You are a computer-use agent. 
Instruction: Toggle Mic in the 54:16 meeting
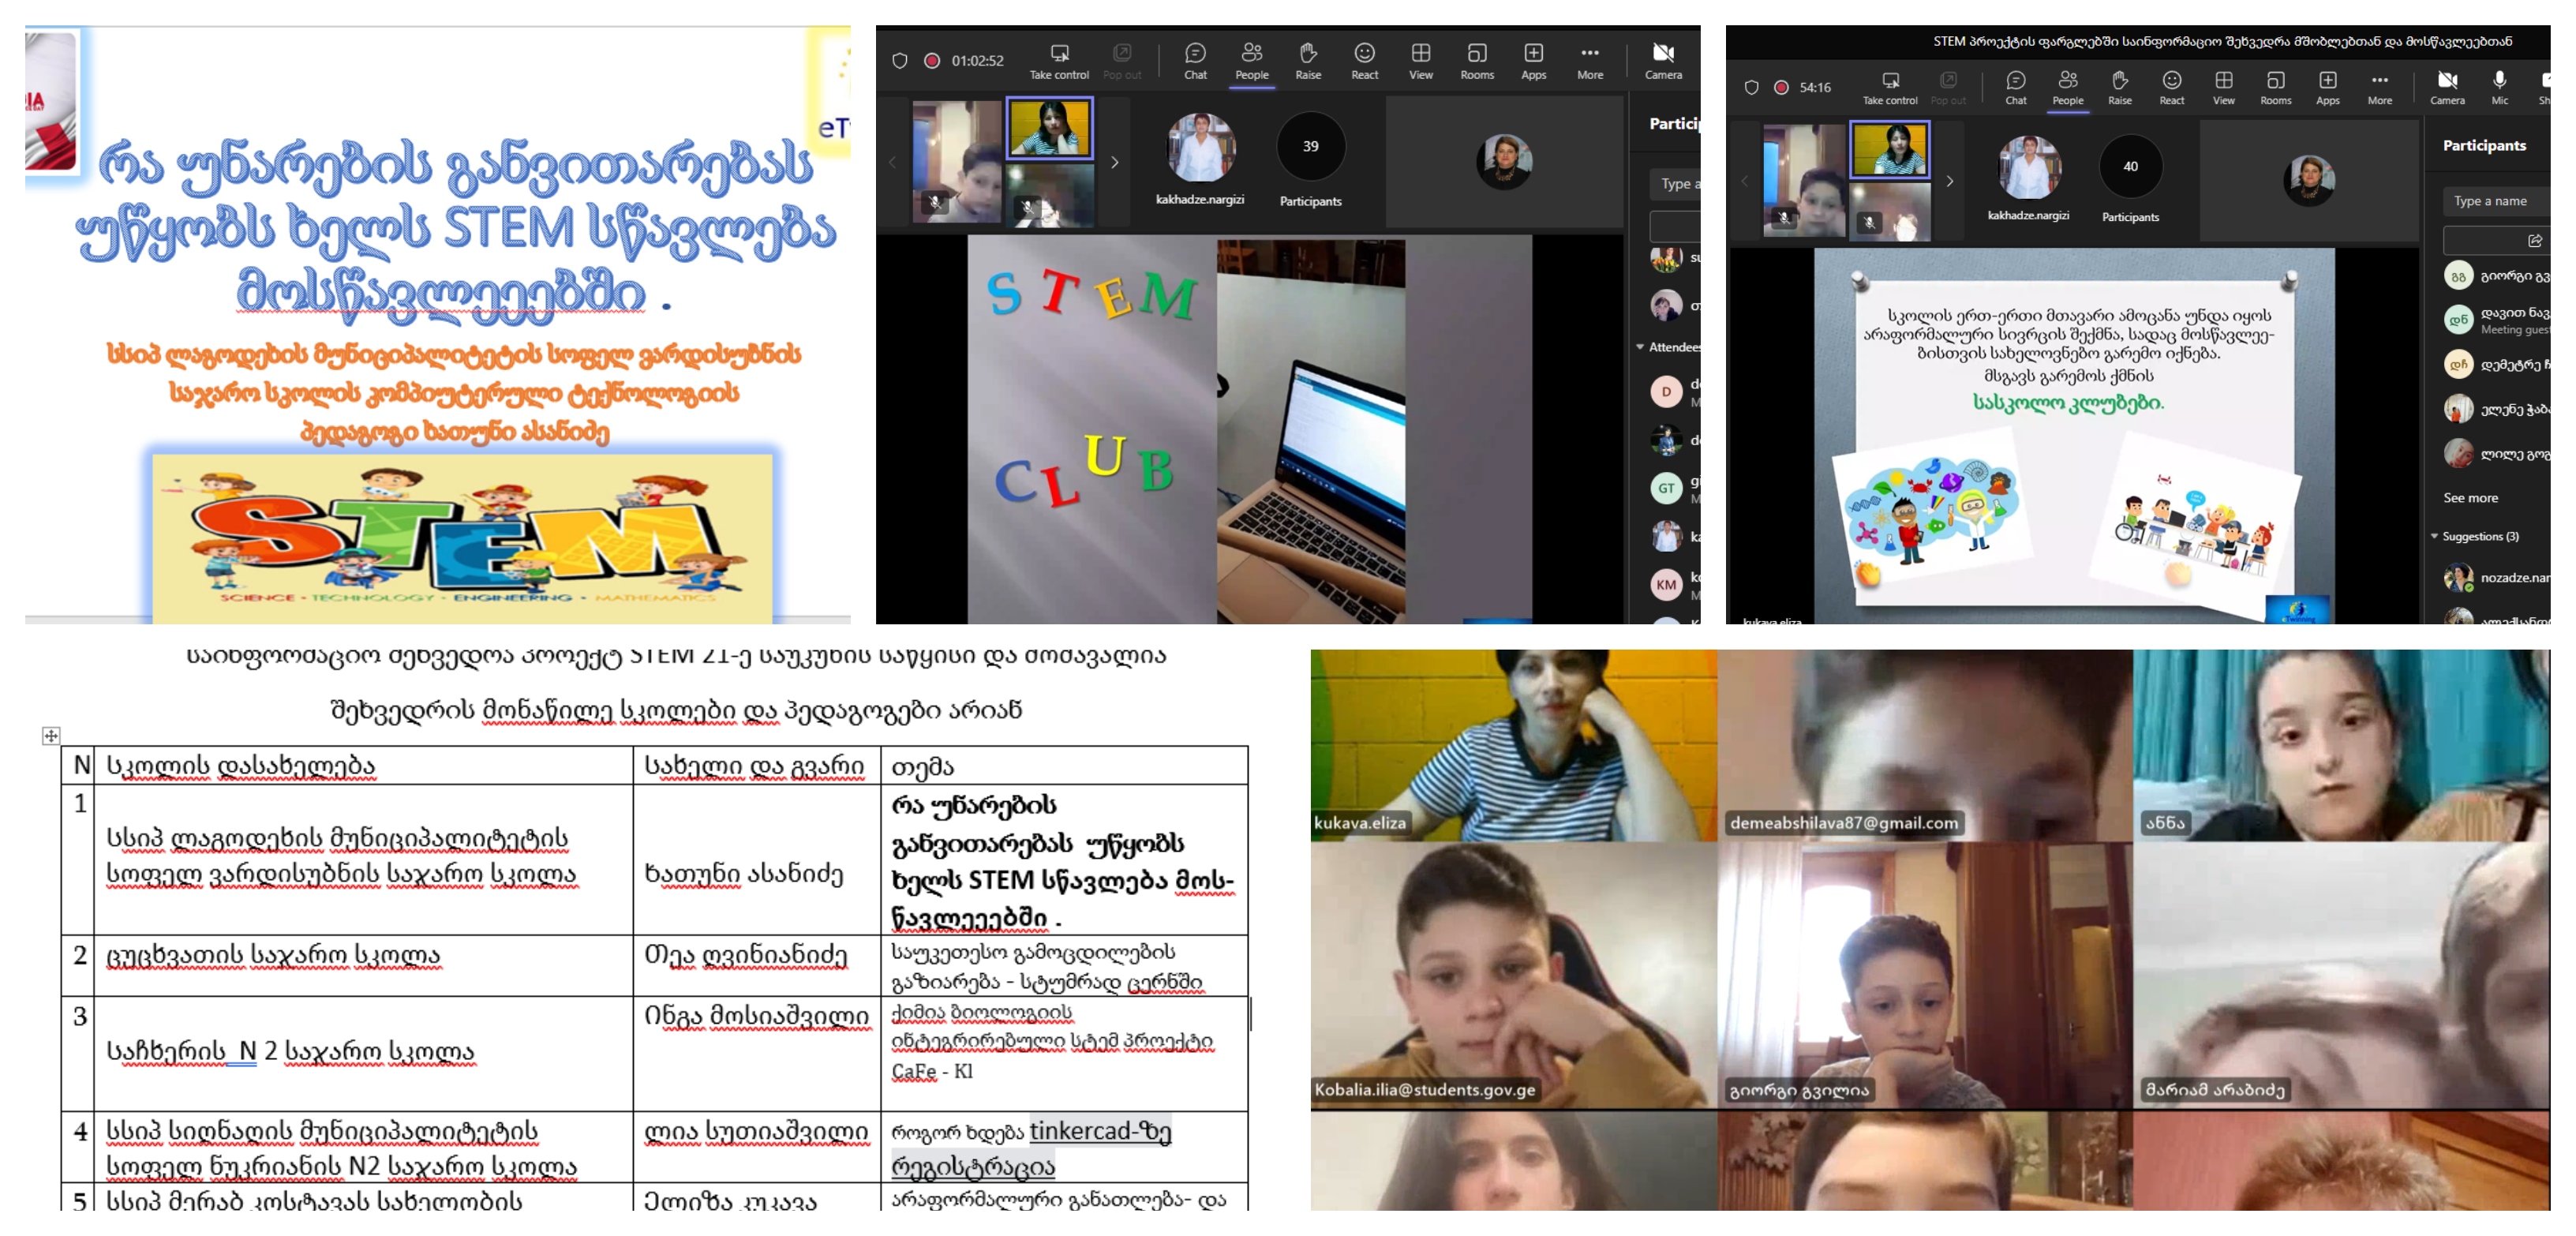[x=2499, y=87]
